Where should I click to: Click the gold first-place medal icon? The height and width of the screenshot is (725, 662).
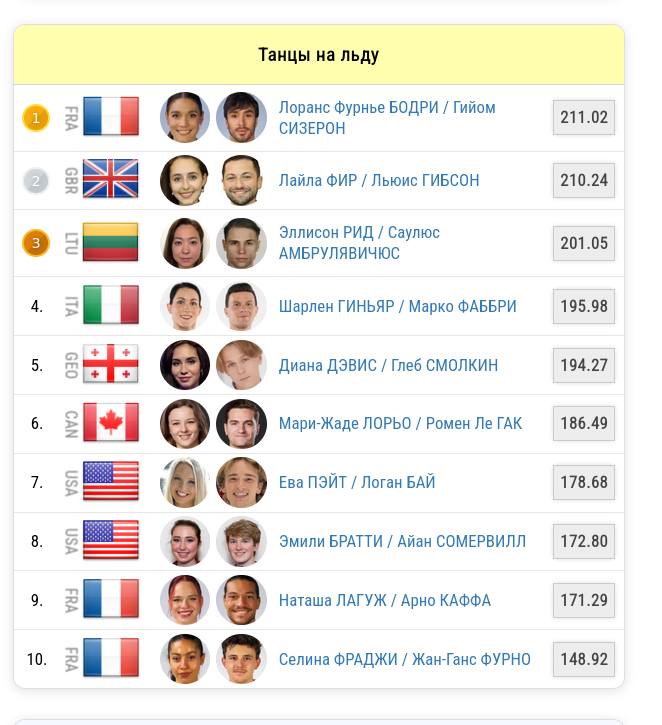[x=36, y=119]
